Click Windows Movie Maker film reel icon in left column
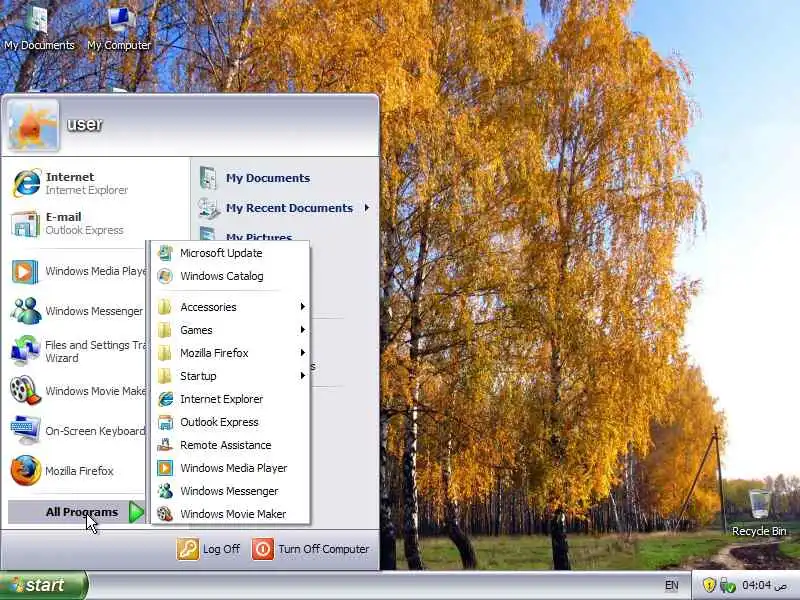Screen dimensions: 800x600 click(x=24, y=390)
